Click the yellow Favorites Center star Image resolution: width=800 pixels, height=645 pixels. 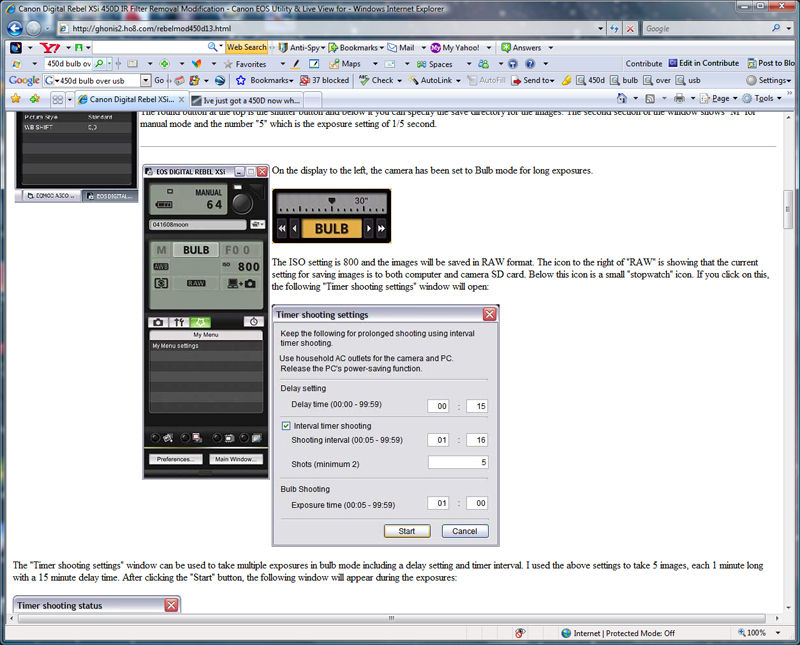(16, 98)
